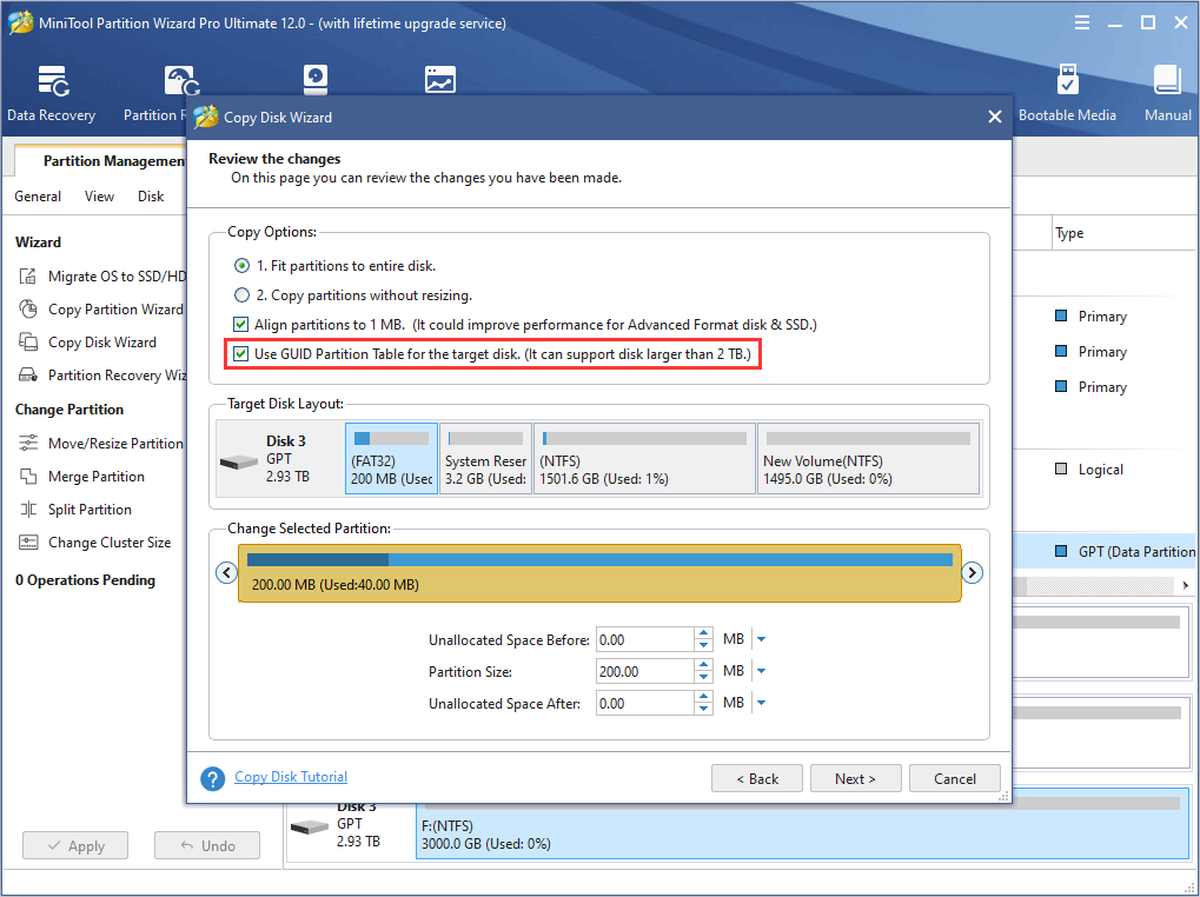Click the previous partition left arrow
This screenshot has width=1200, height=897.
point(227,572)
